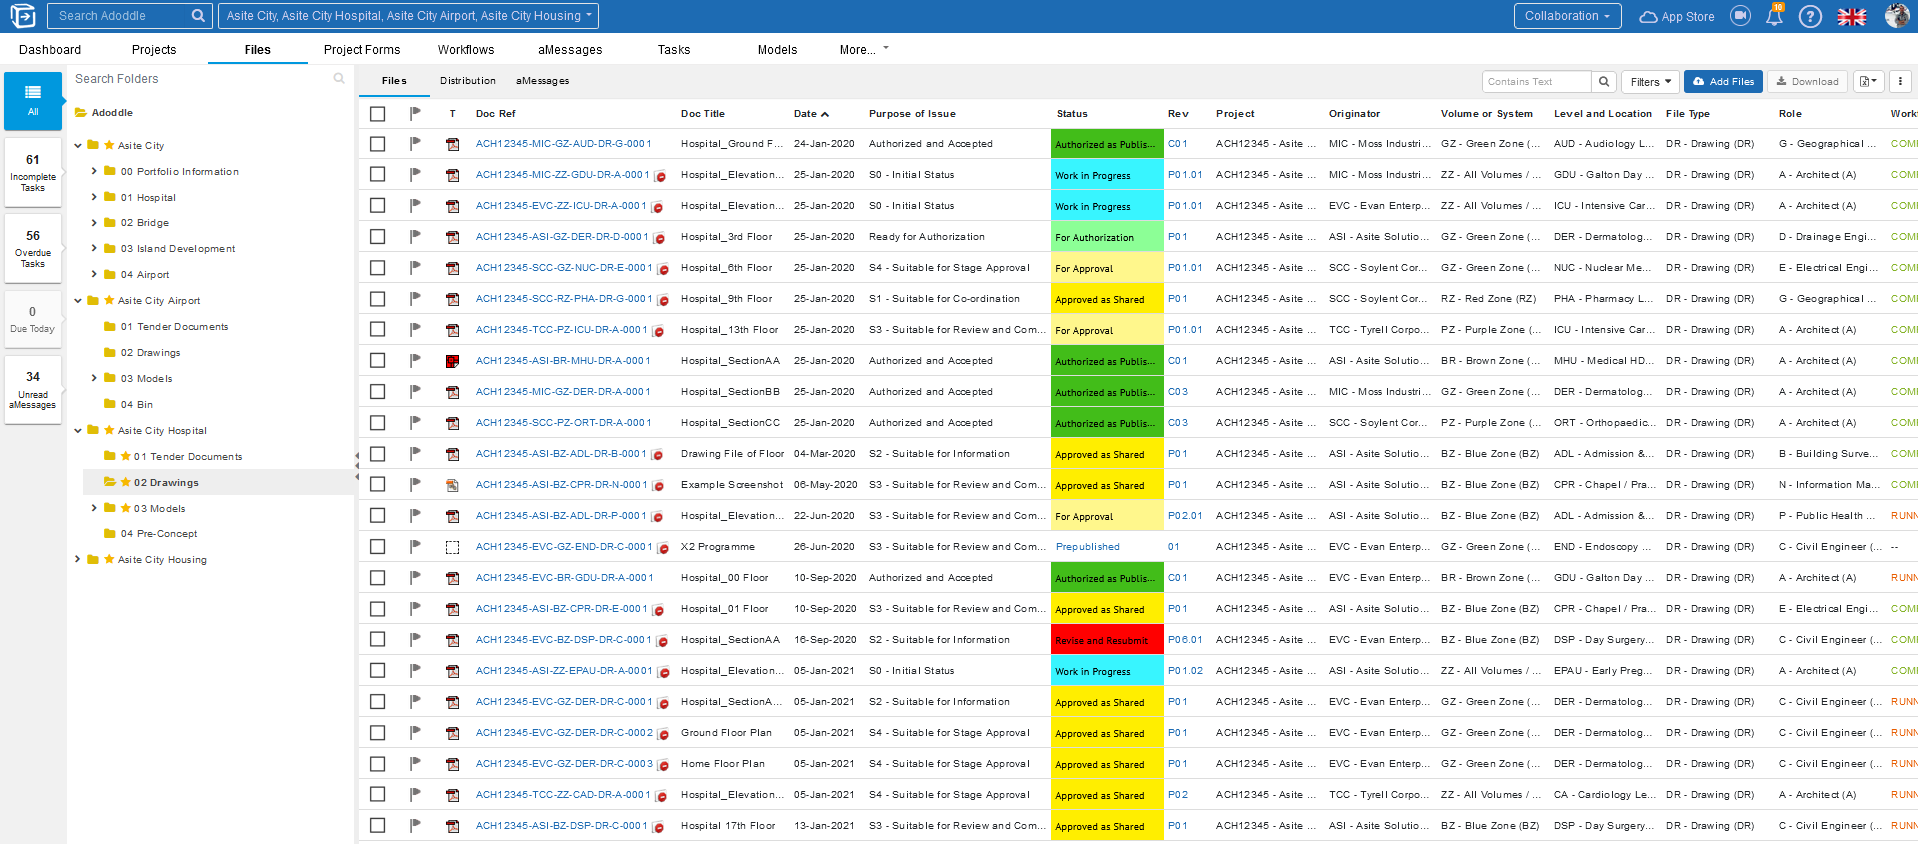Open the user profile avatar

[1897, 16]
